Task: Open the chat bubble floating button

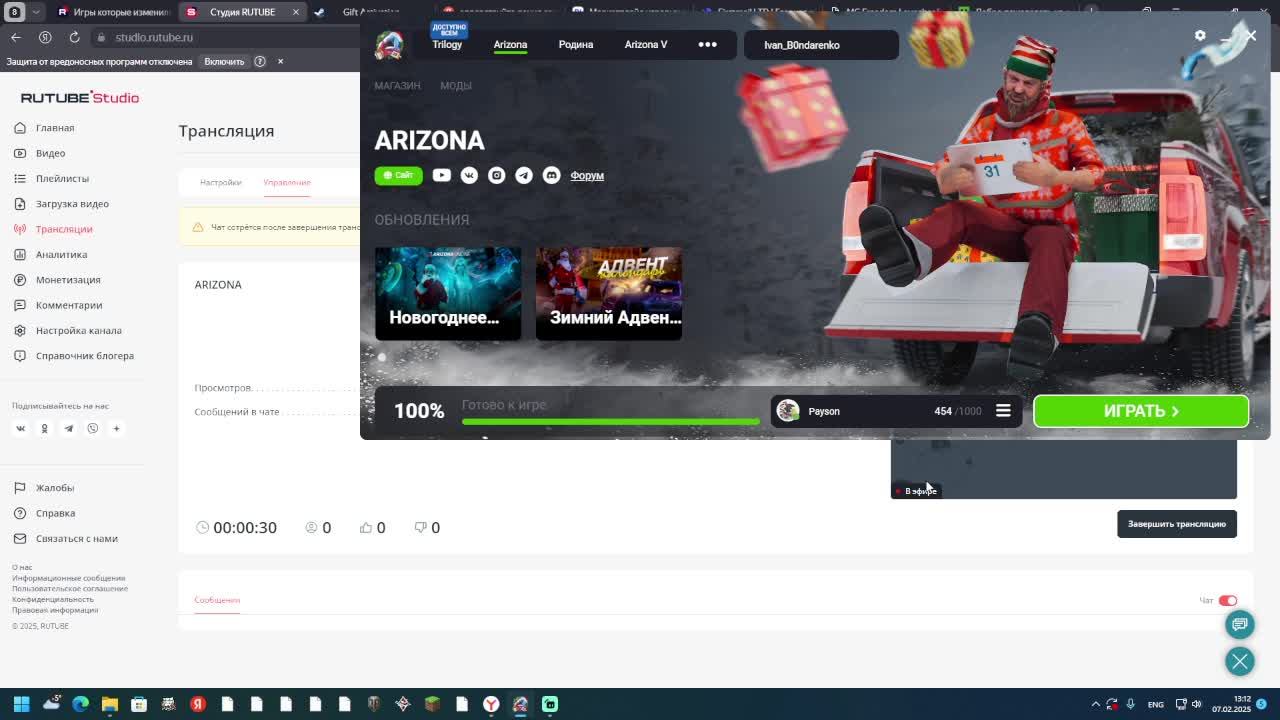Action: [x=1240, y=624]
